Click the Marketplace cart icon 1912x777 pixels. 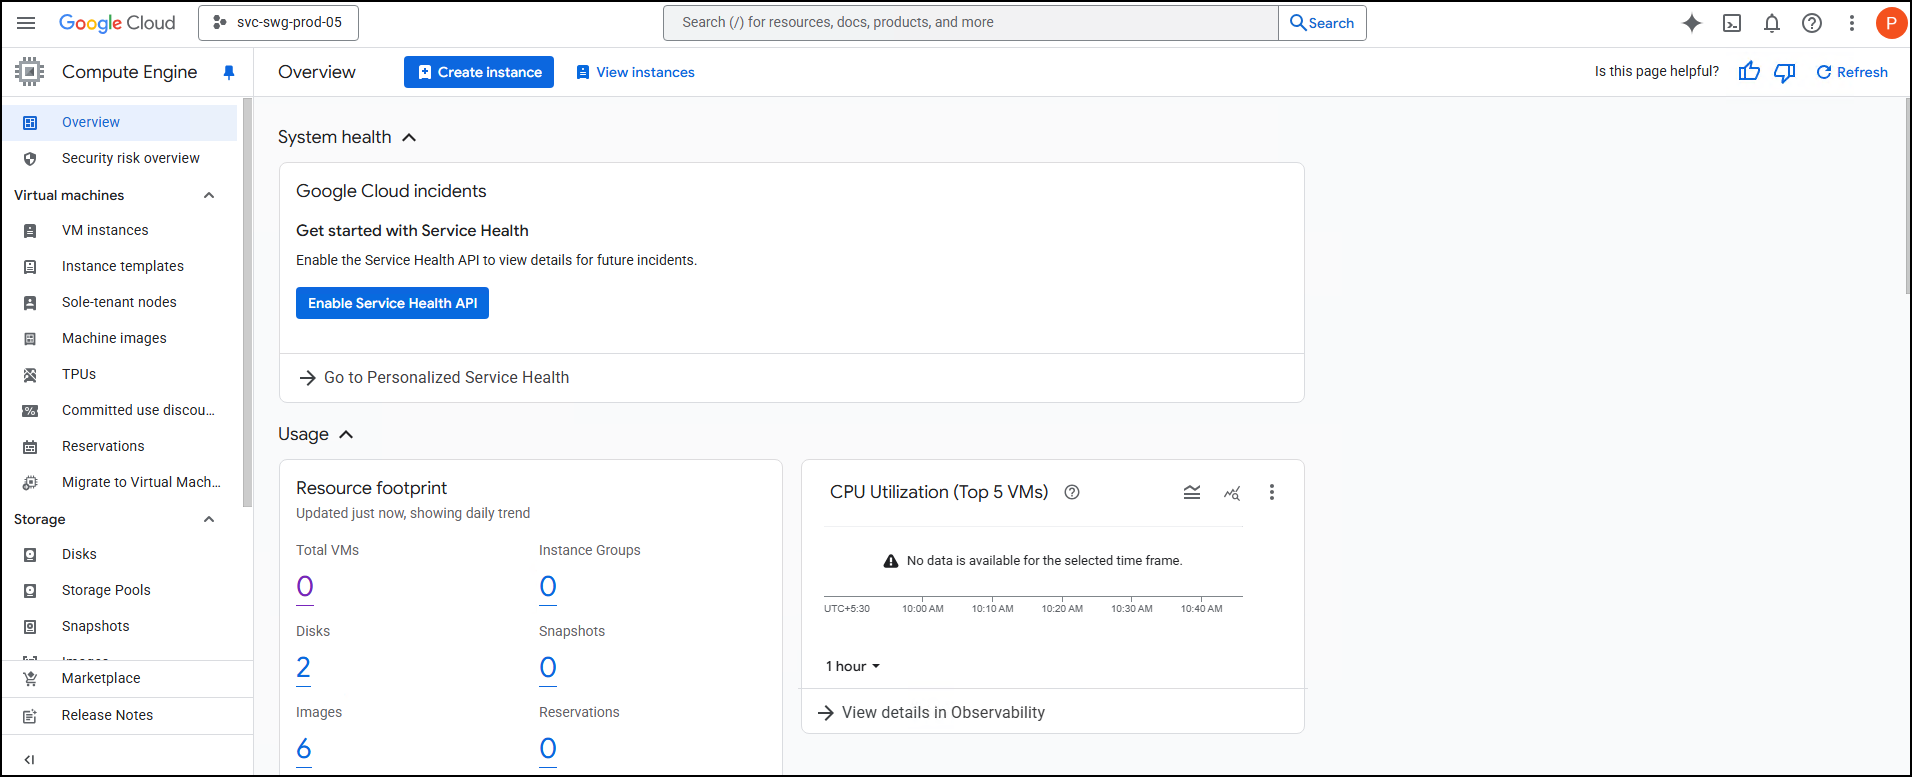[30, 678]
